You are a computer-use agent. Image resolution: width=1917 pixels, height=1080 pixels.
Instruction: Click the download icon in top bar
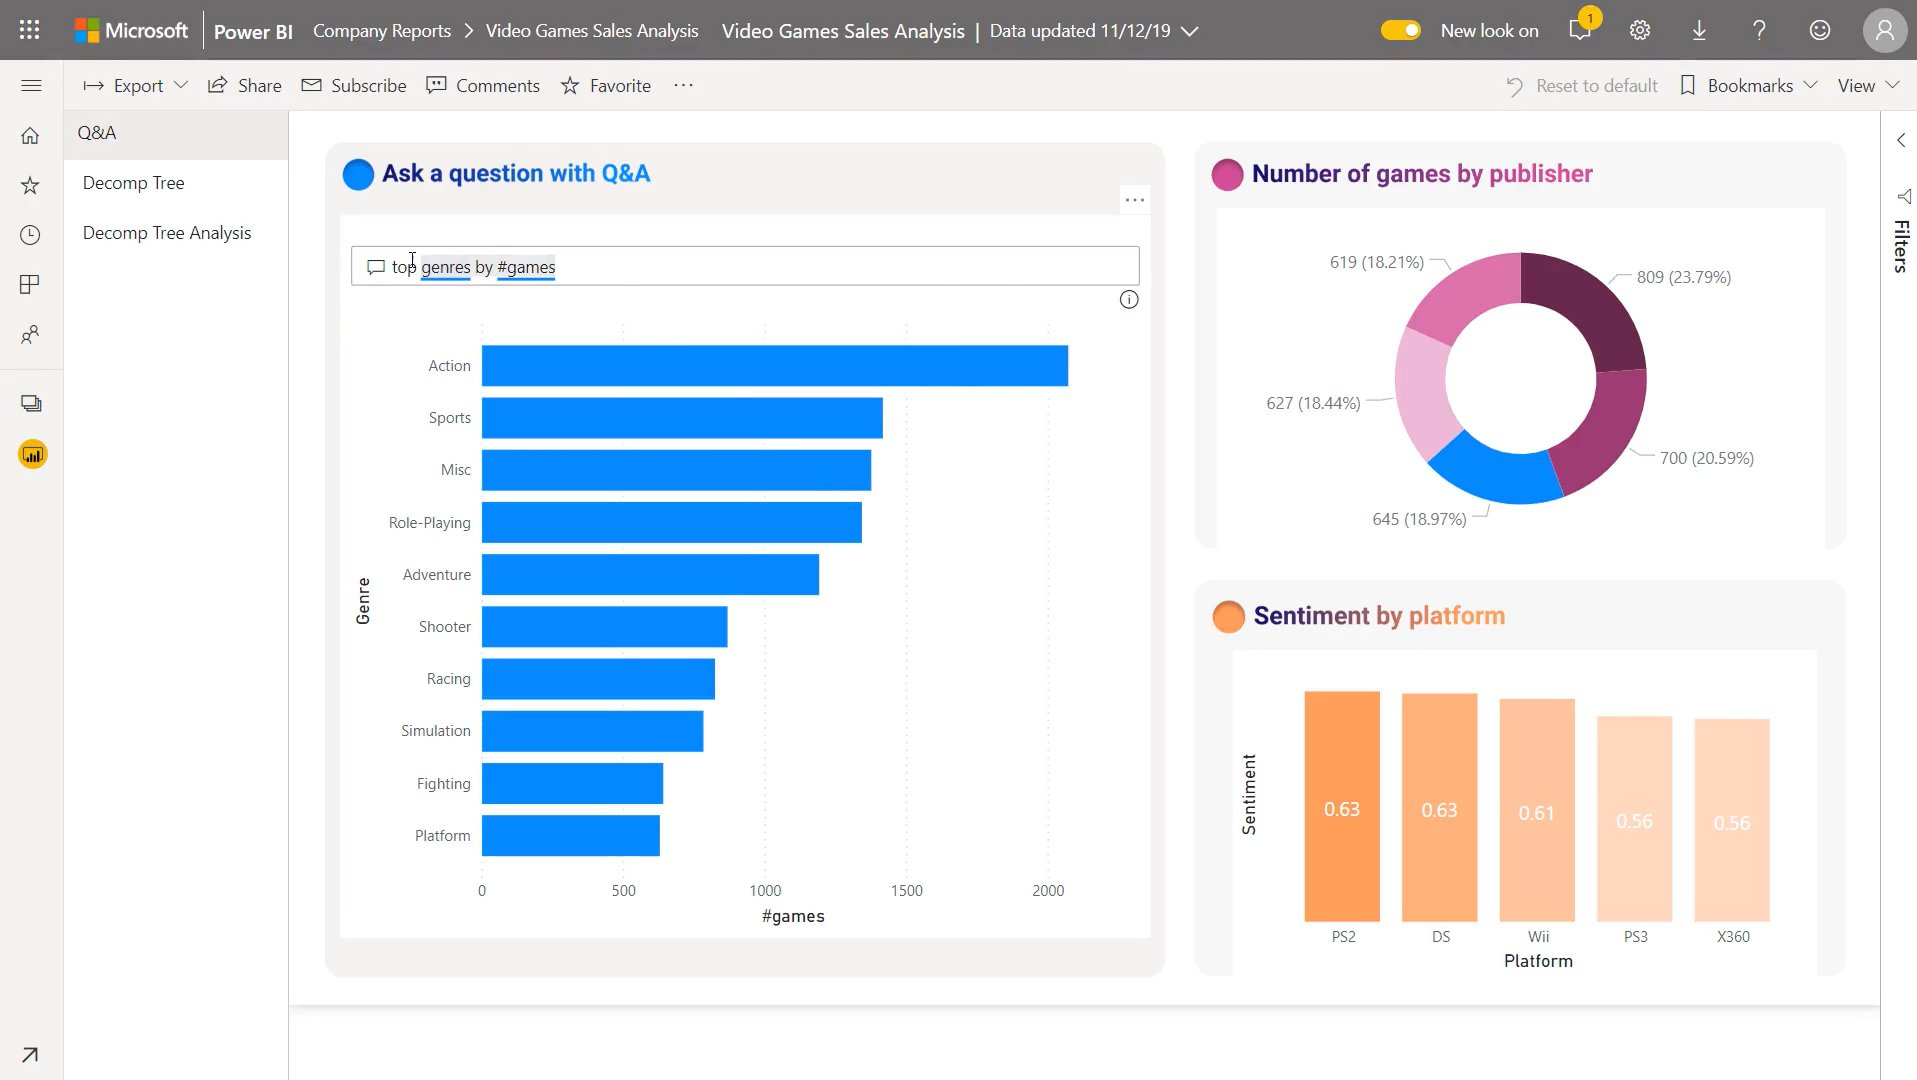[1699, 30]
